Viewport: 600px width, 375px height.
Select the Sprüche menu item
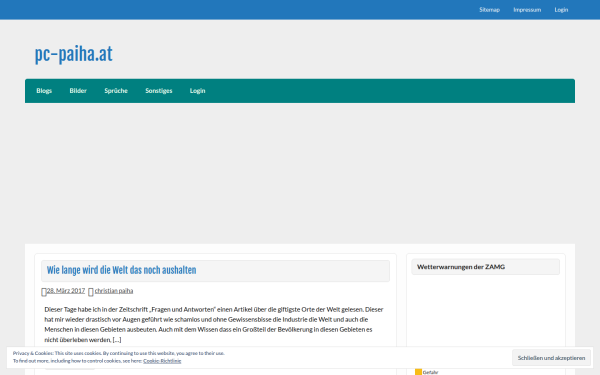coord(116,91)
